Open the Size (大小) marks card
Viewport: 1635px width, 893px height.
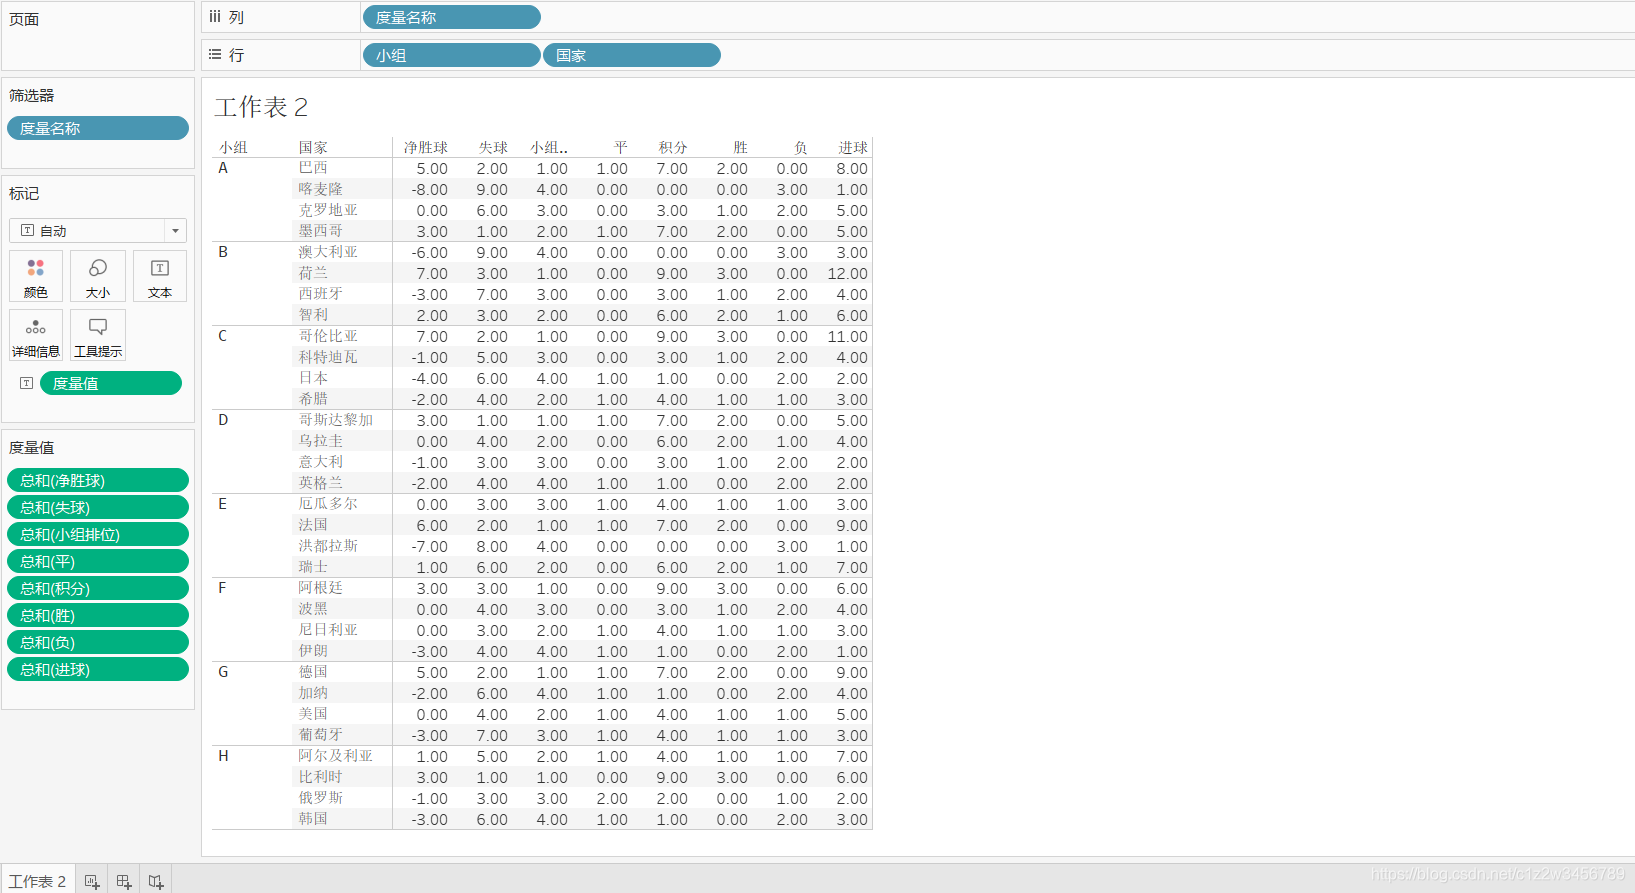point(98,276)
